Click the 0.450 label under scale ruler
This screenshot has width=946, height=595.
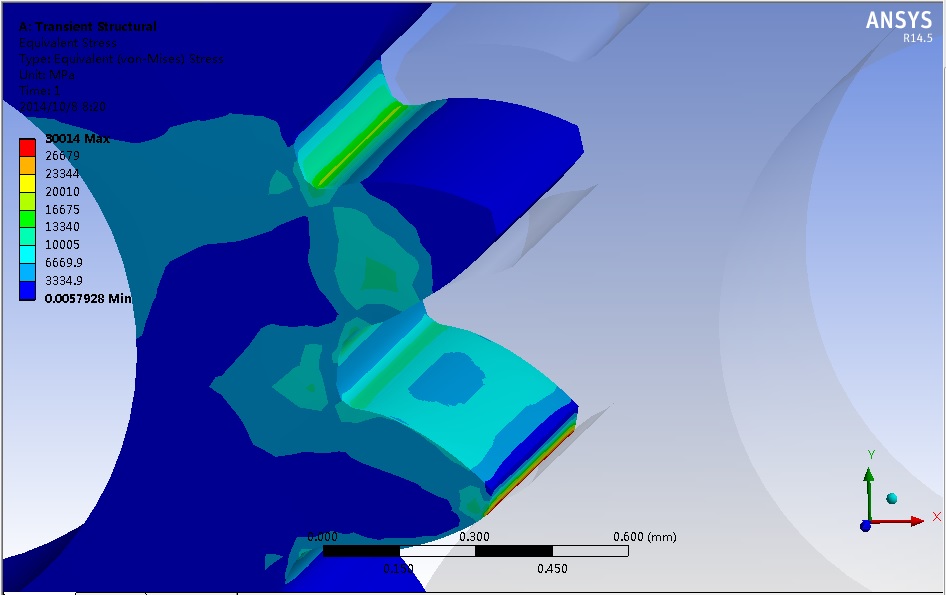click(x=552, y=568)
